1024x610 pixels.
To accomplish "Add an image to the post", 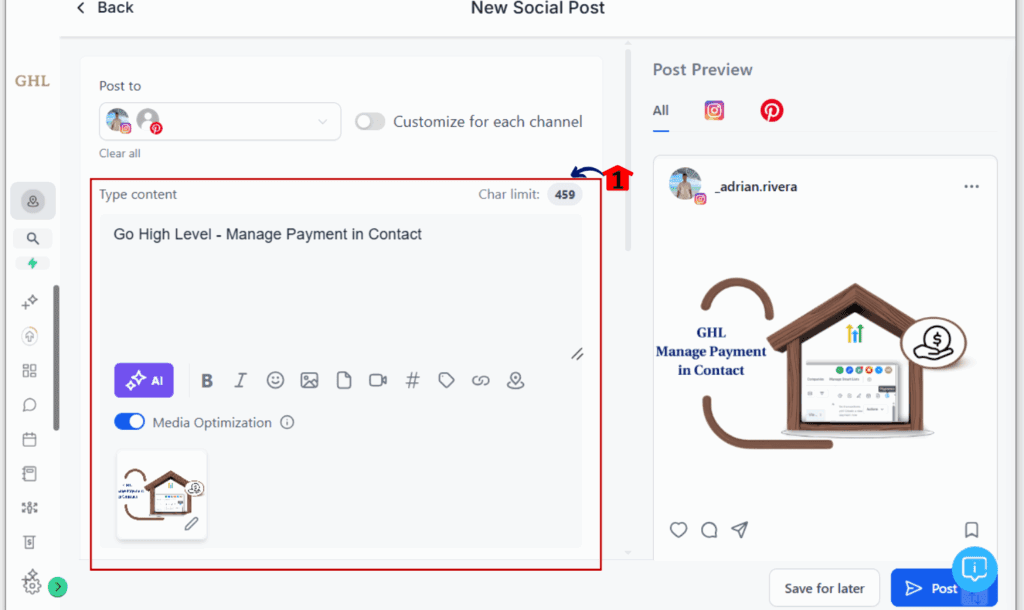I will pyautogui.click(x=309, y=380).
